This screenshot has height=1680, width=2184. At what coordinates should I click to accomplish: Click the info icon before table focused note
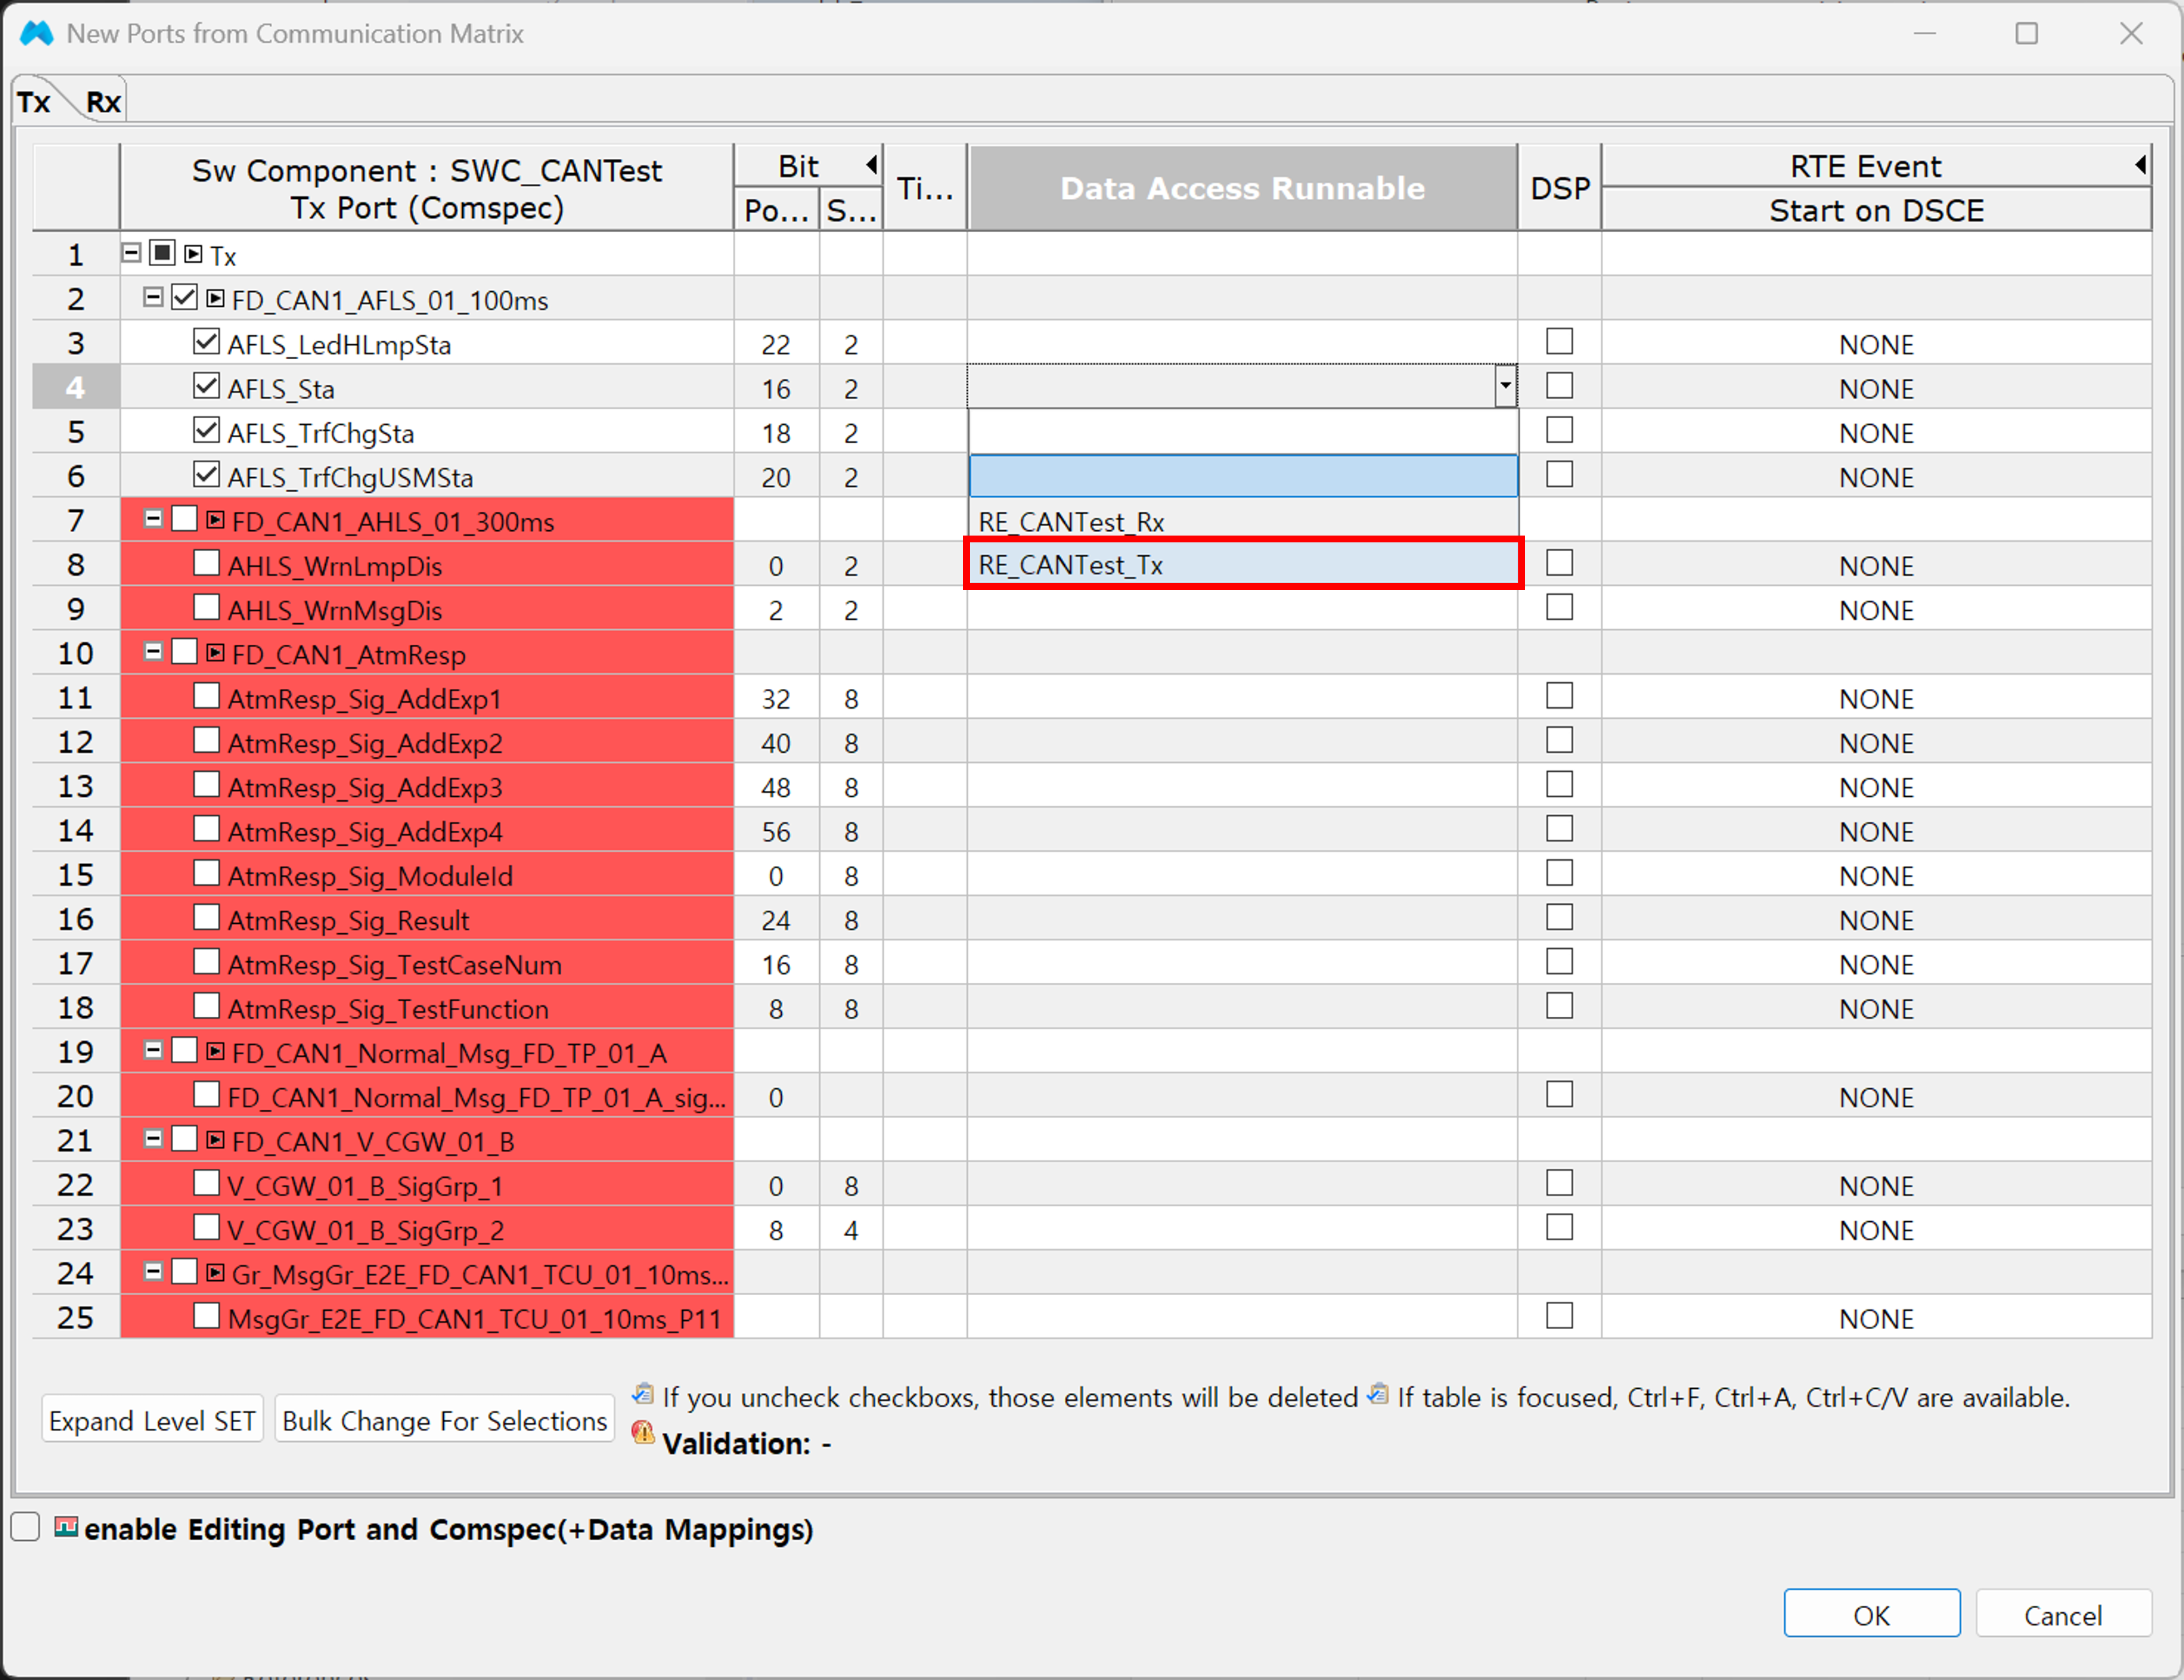click(x=1378, y=1394)
